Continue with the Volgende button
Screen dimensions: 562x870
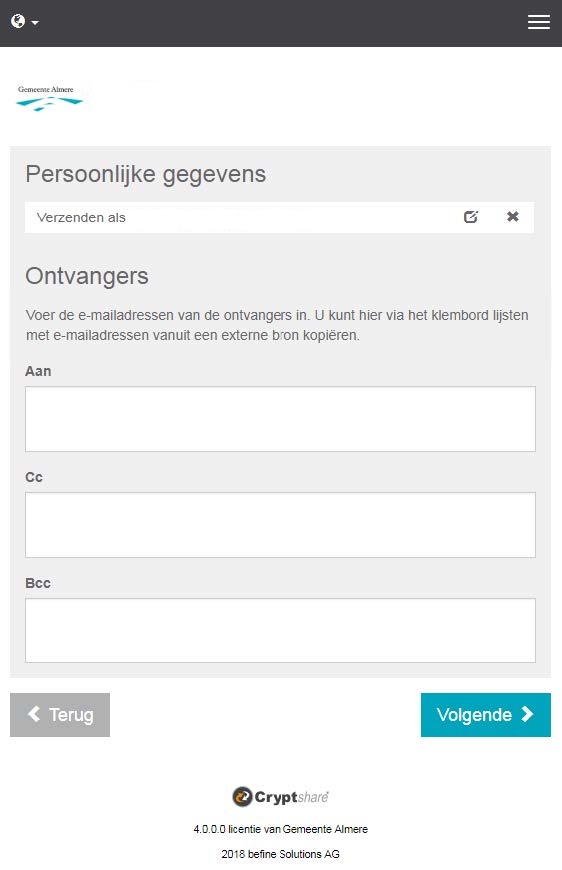pos(485,715)
